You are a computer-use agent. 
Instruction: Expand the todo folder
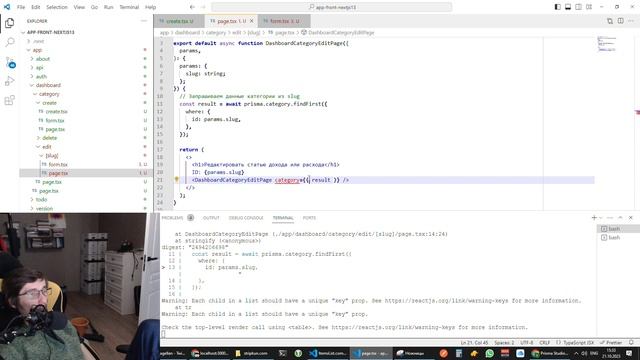tap(41, 200)
